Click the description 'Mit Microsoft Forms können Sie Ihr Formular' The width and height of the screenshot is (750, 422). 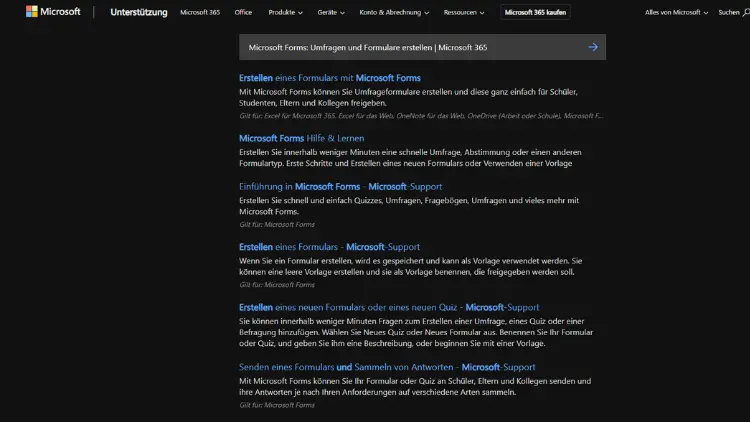pos(415,387)
